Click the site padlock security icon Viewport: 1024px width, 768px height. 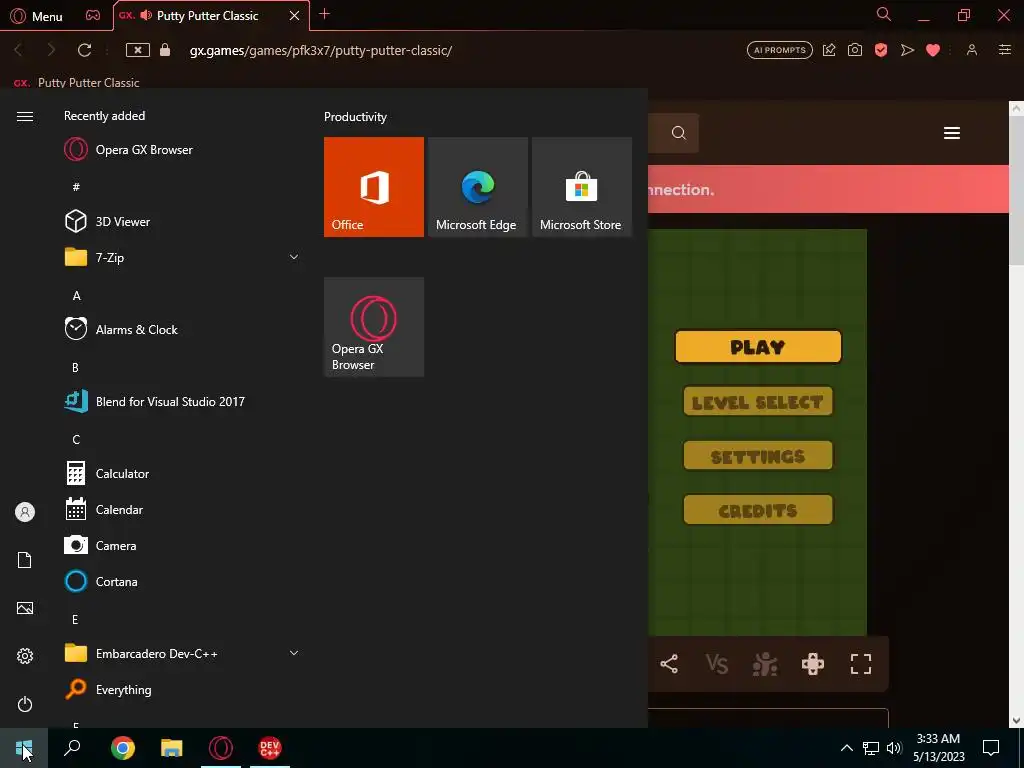point(165,50)
